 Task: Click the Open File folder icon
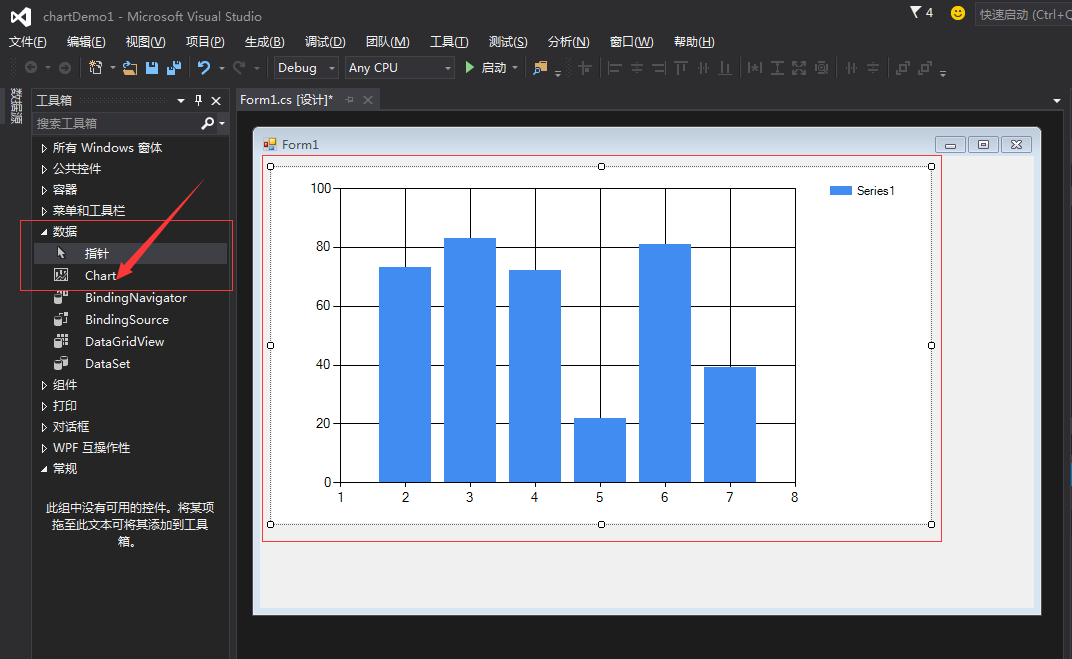(131, 68)
